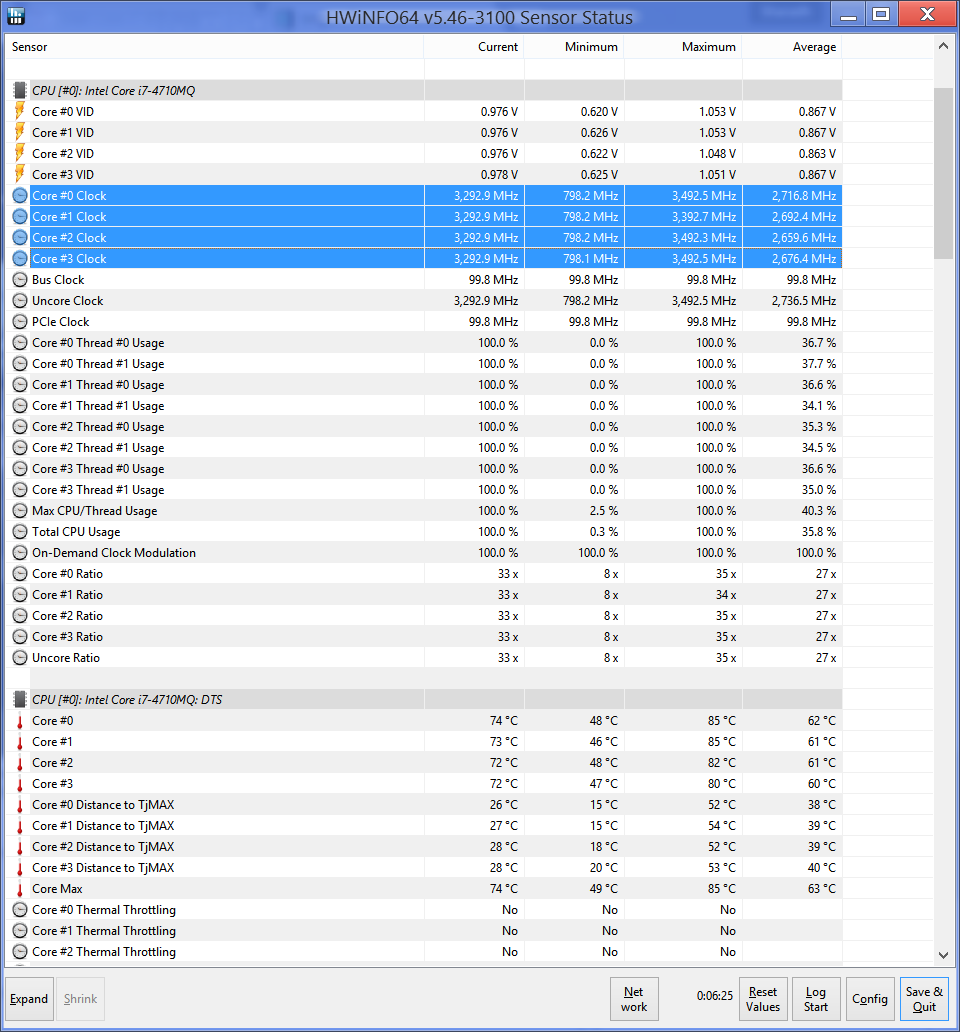
Task: Click the icon for Max CPU/Thread Usage
Action: (x=20, y=511)
